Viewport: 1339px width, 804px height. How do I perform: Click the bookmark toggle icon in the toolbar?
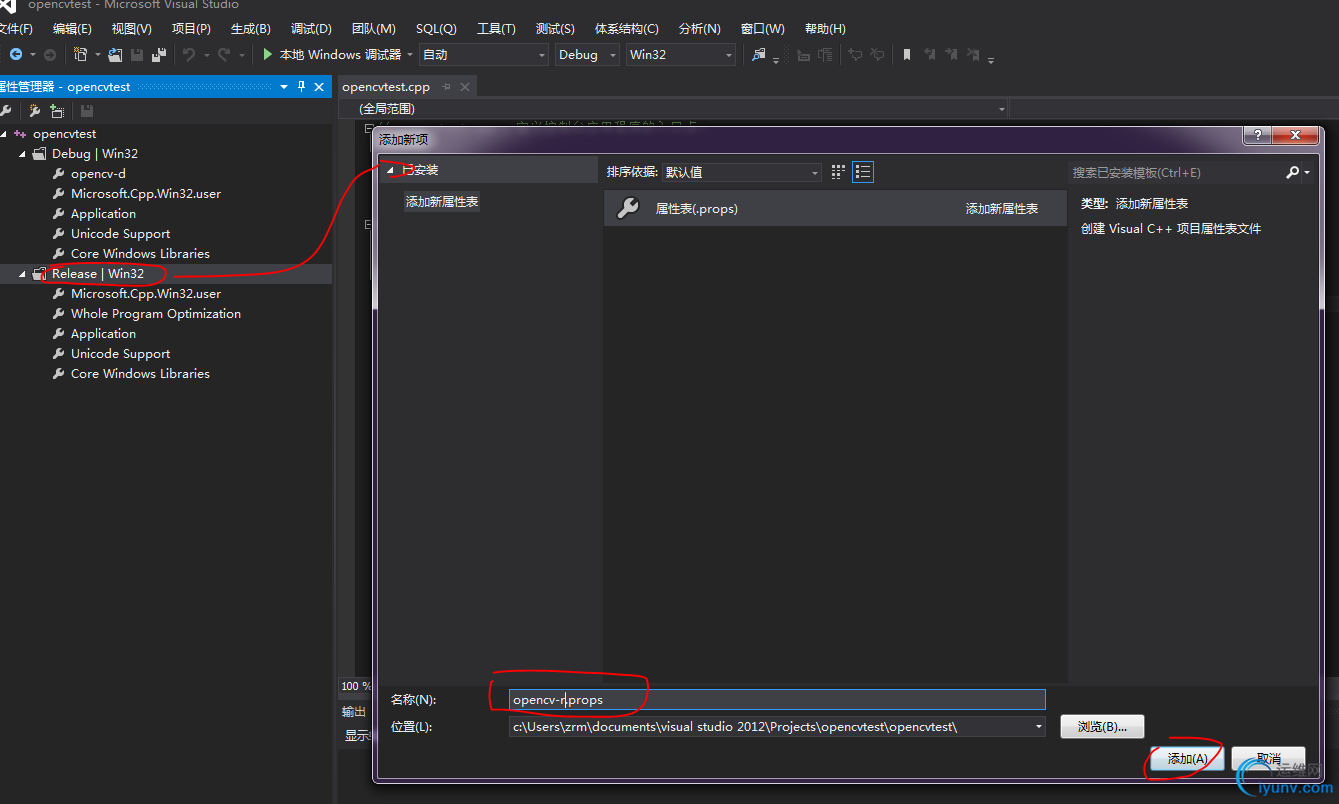tap(907, 55)
